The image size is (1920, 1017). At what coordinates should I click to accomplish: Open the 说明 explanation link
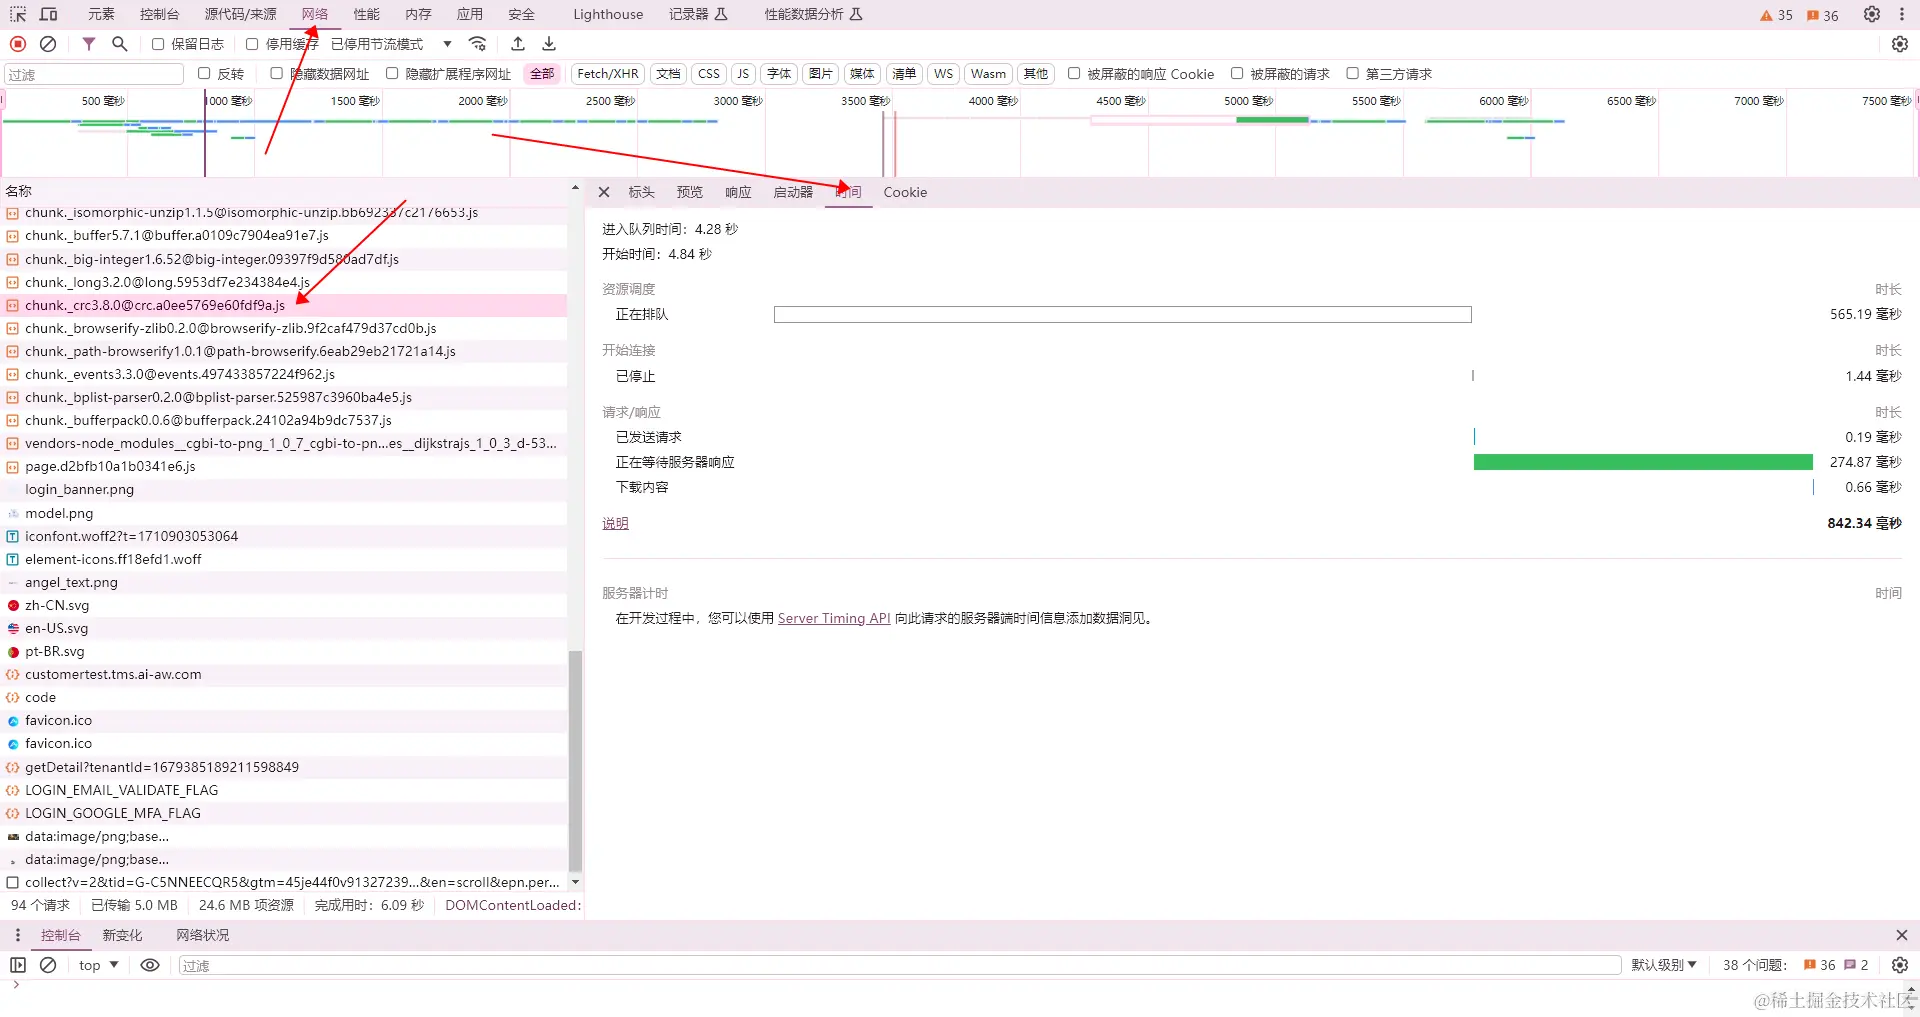pyautogui.click(x=615, y=523)
